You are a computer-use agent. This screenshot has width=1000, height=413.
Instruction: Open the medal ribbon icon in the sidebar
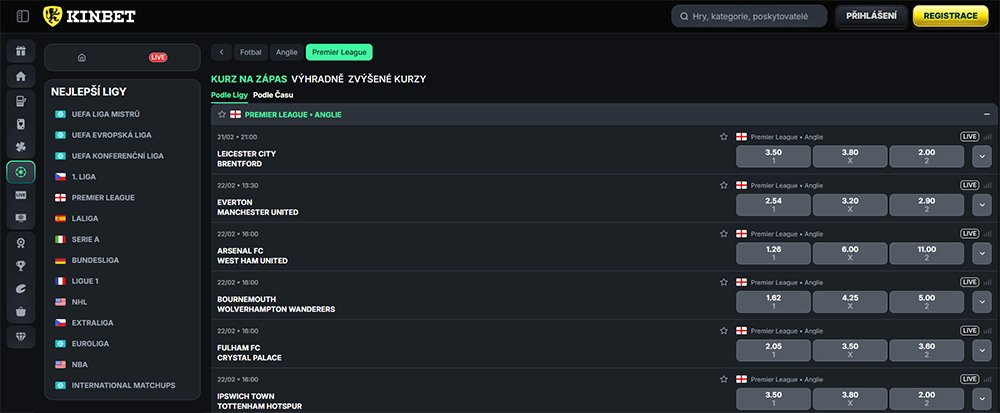21,243
